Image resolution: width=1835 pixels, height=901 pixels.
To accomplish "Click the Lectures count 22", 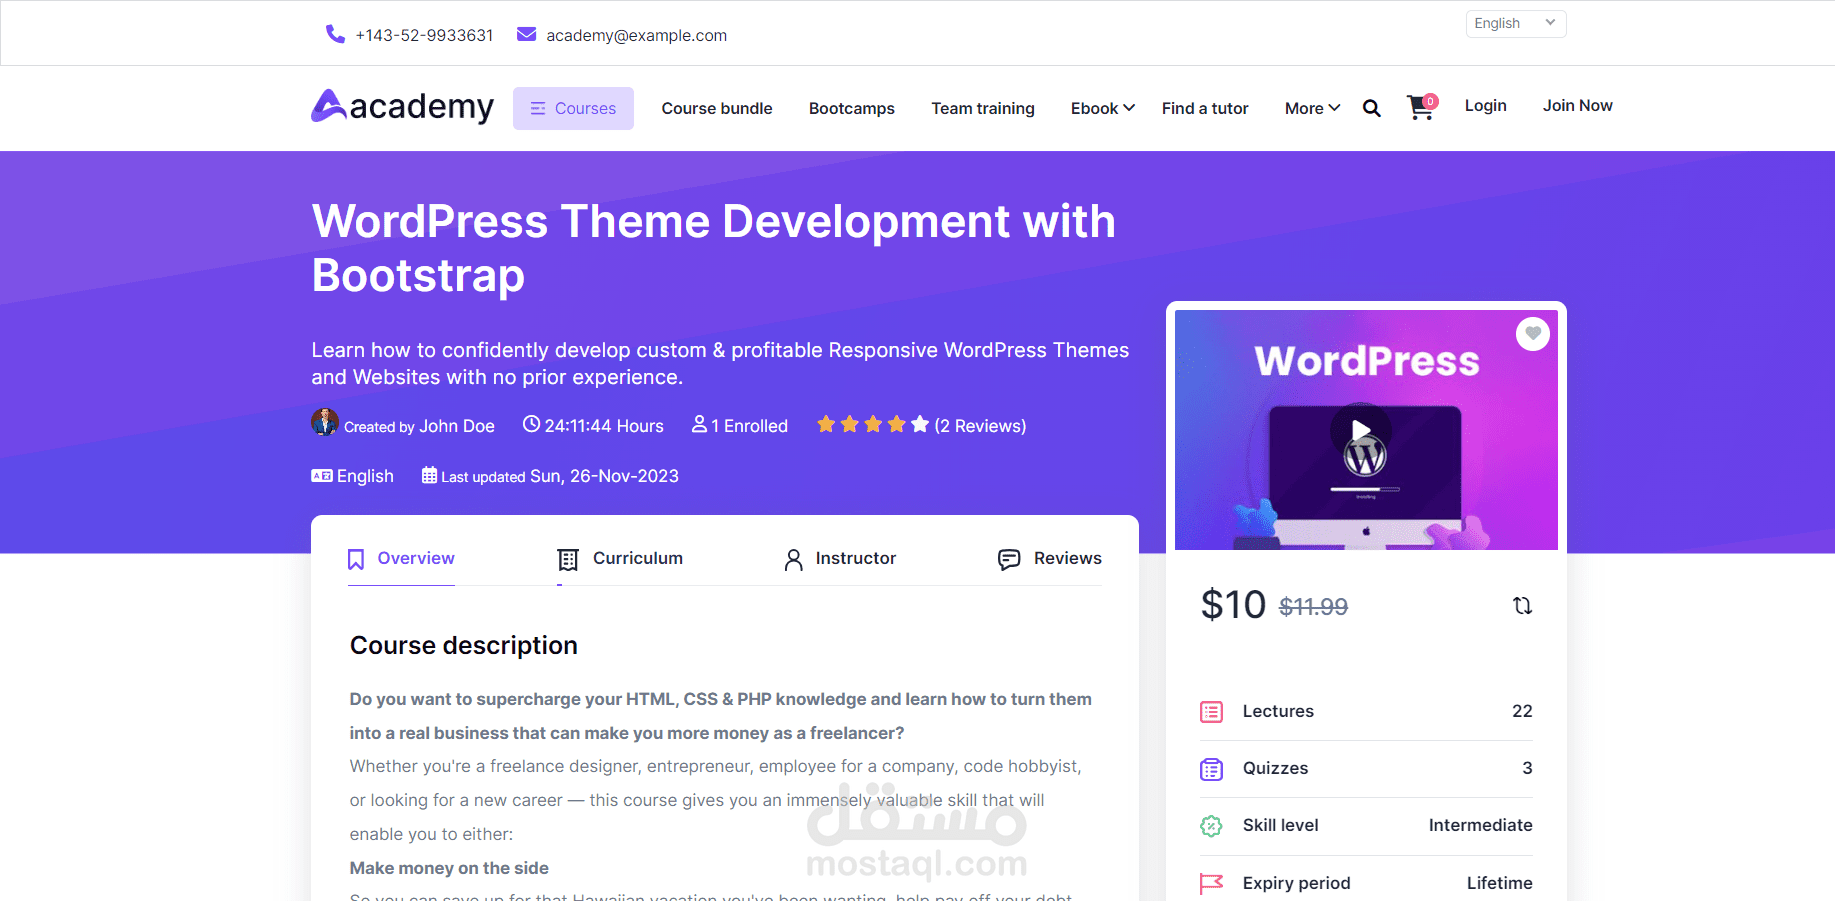I will click(x=1522, y=711).
